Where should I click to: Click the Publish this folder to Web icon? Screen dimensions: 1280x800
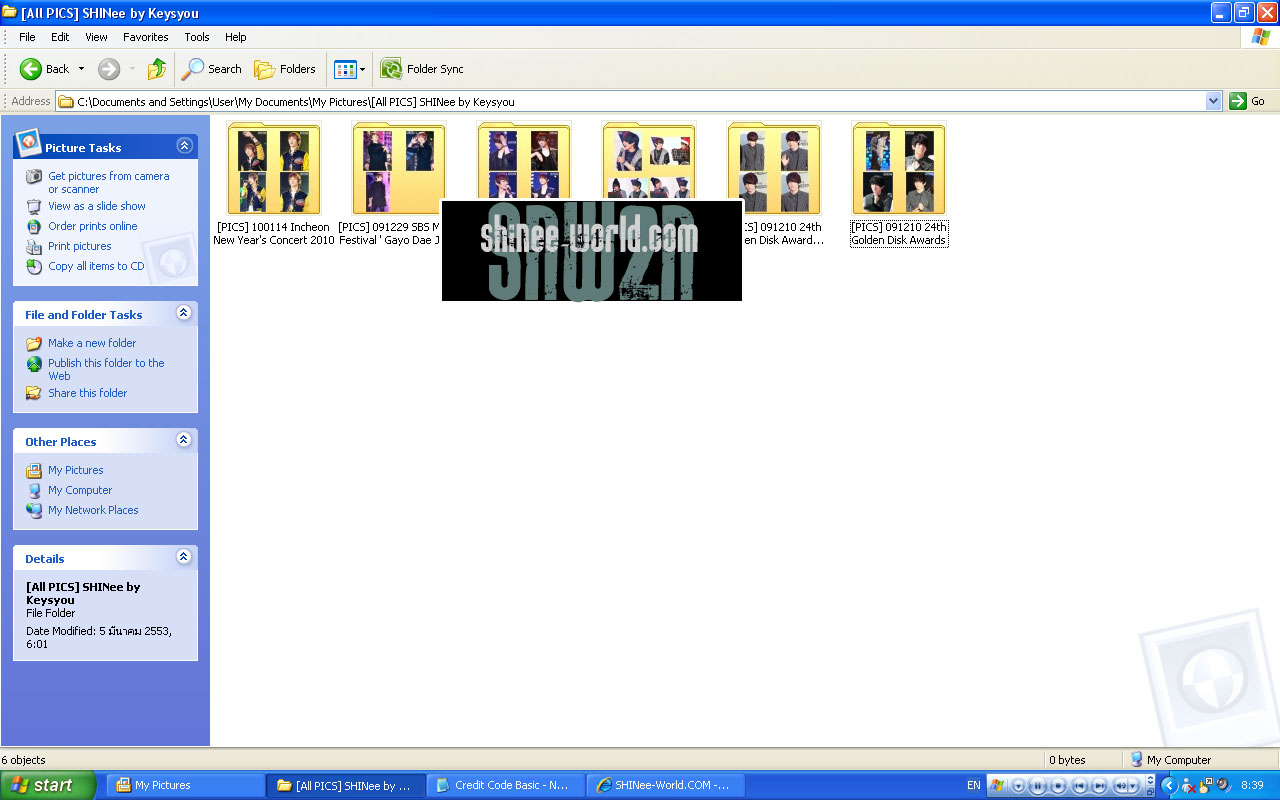[34, 364]
